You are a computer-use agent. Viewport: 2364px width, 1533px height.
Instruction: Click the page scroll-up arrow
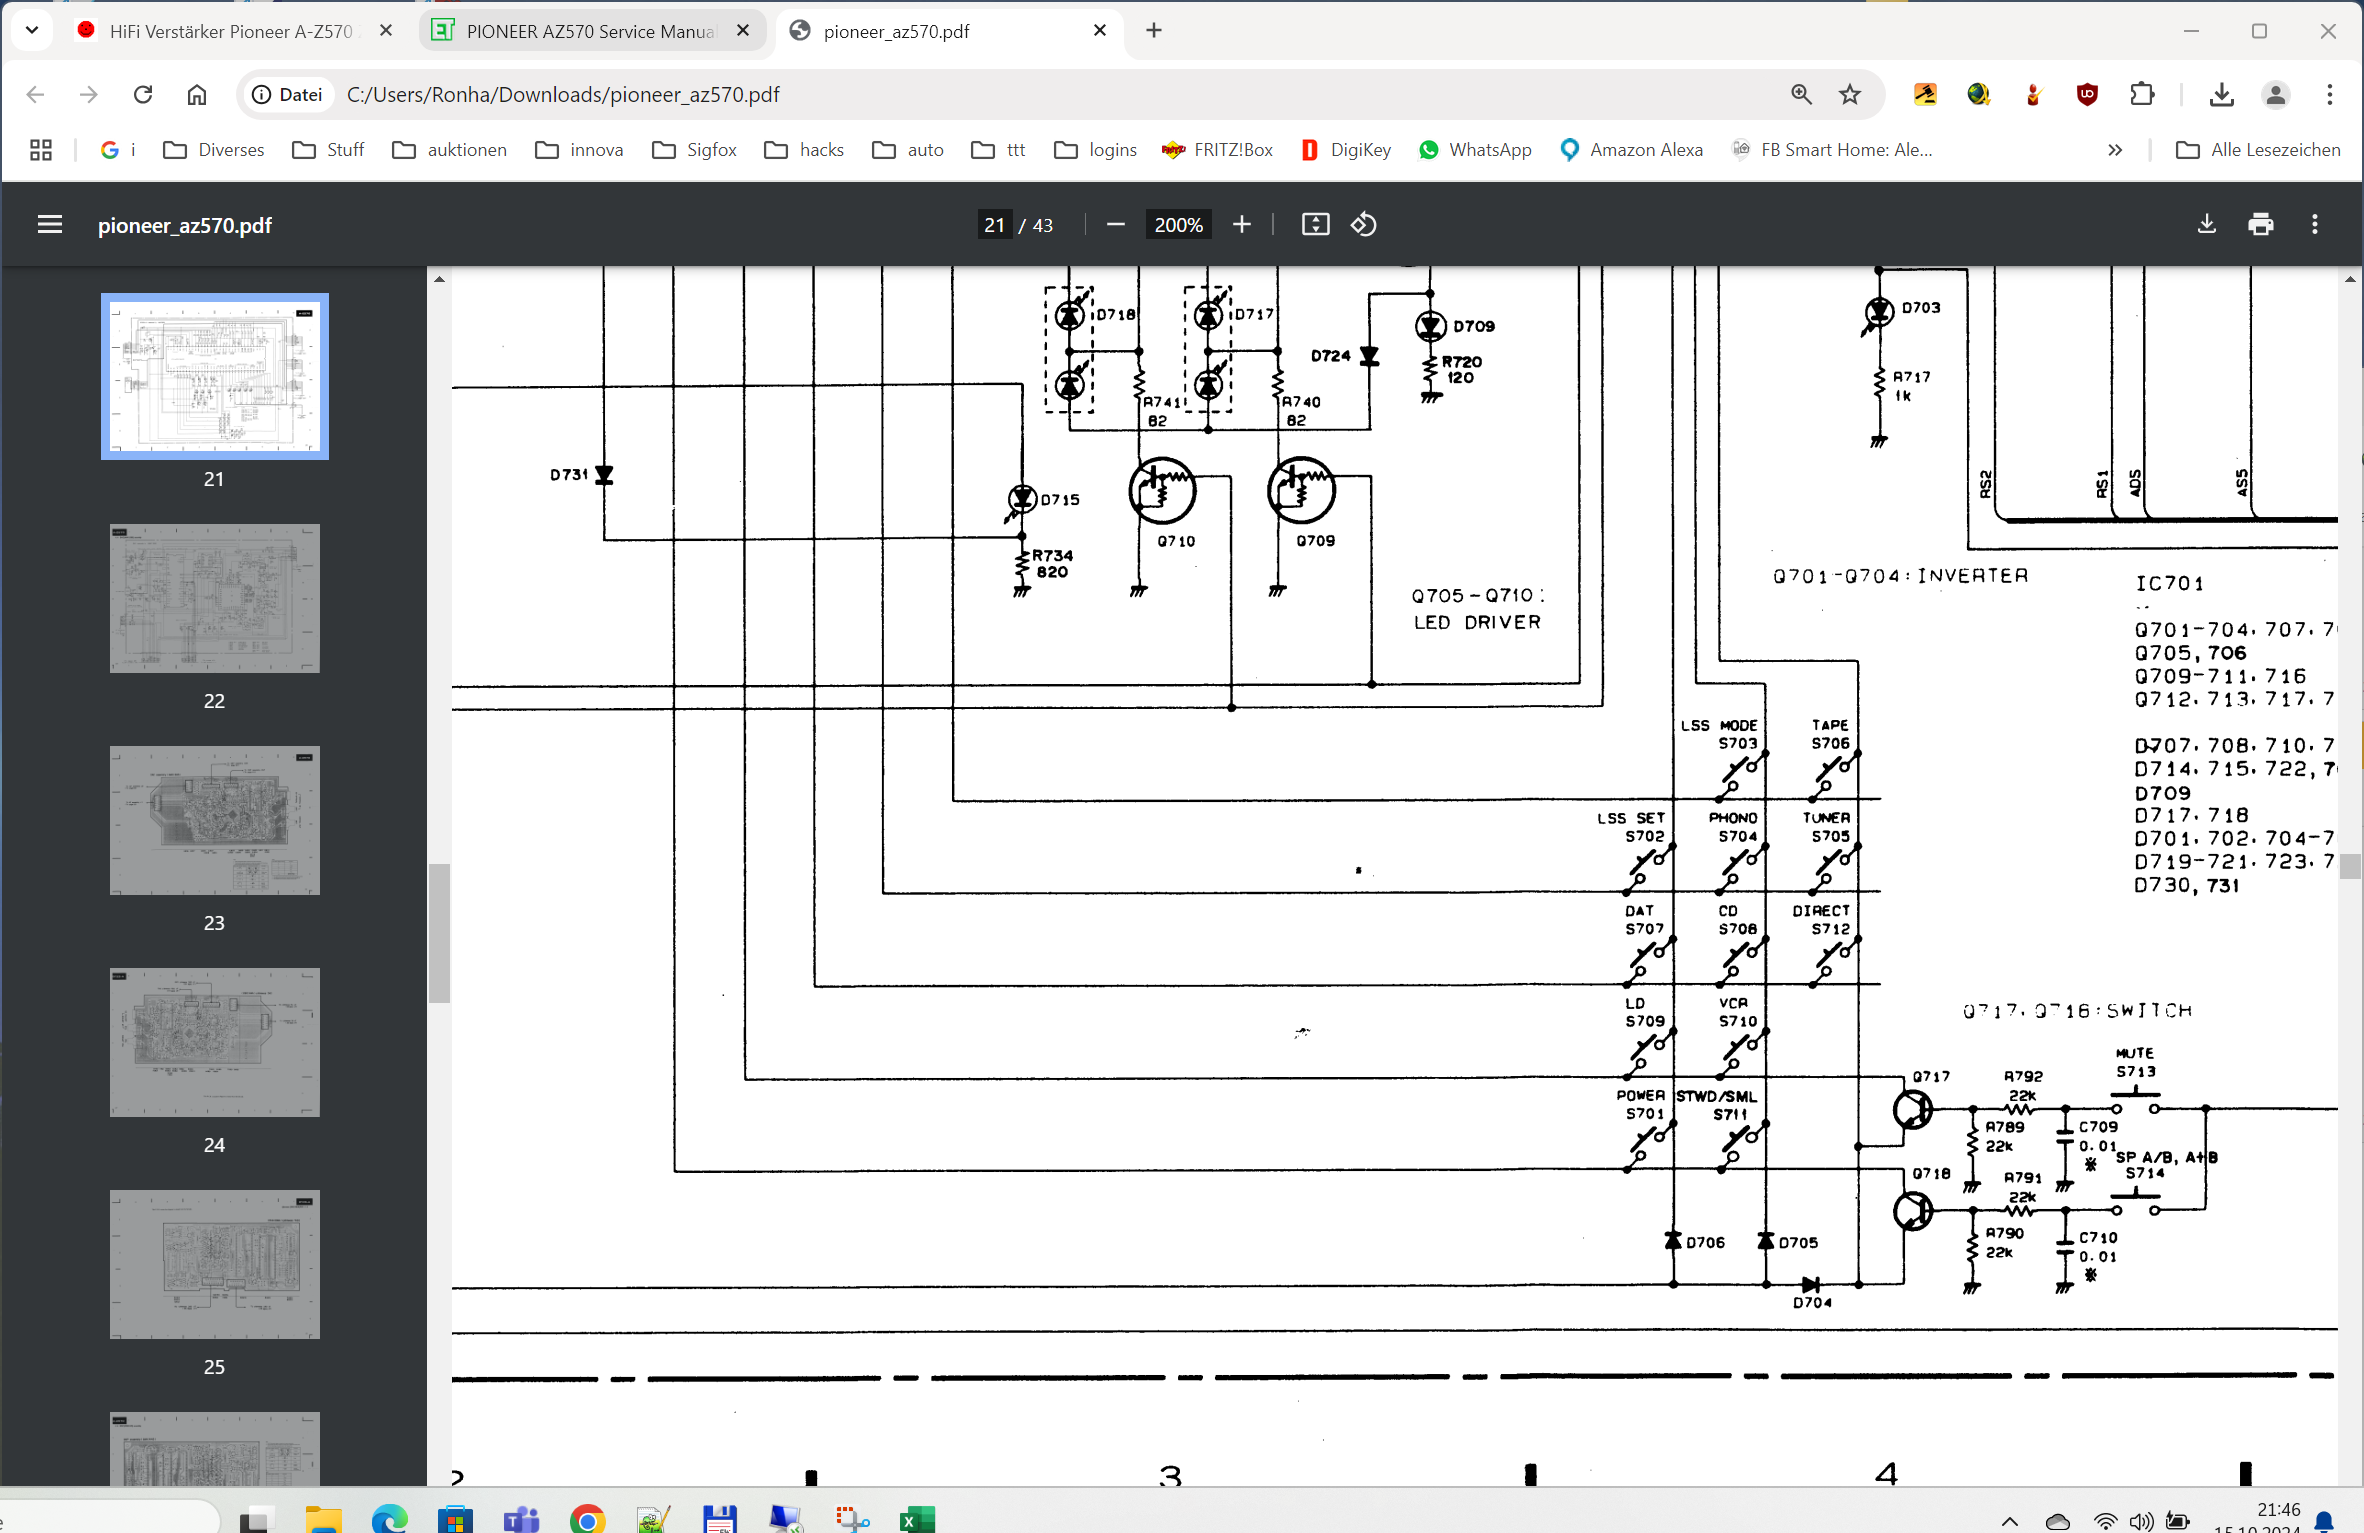click(2351, 280)
